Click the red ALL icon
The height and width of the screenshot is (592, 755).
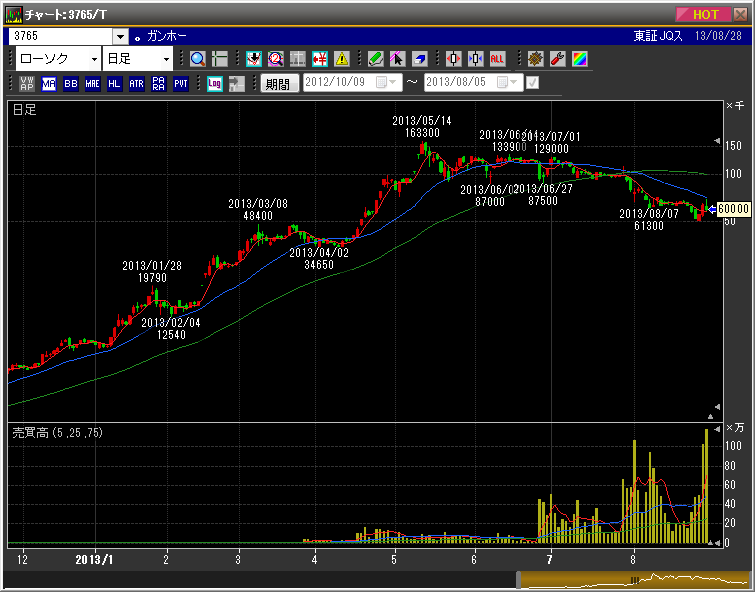click(497, 59)
